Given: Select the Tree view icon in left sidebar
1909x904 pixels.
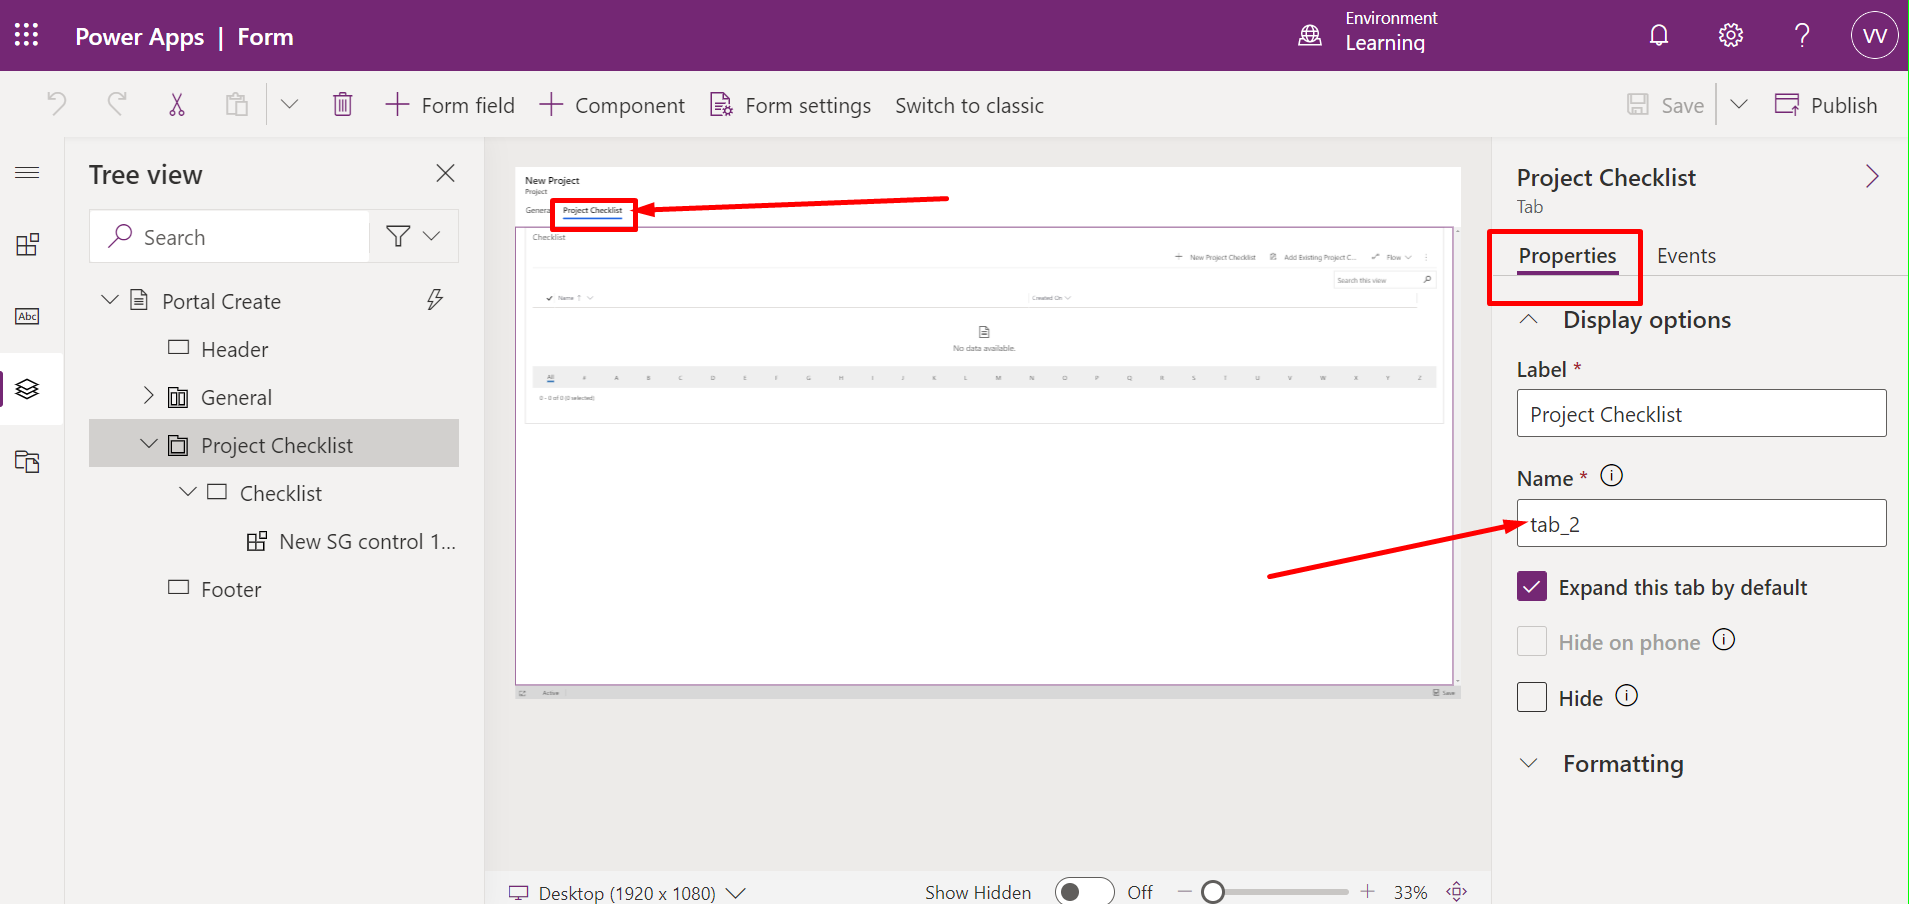Looking at the screenshot, I should 27,389.
